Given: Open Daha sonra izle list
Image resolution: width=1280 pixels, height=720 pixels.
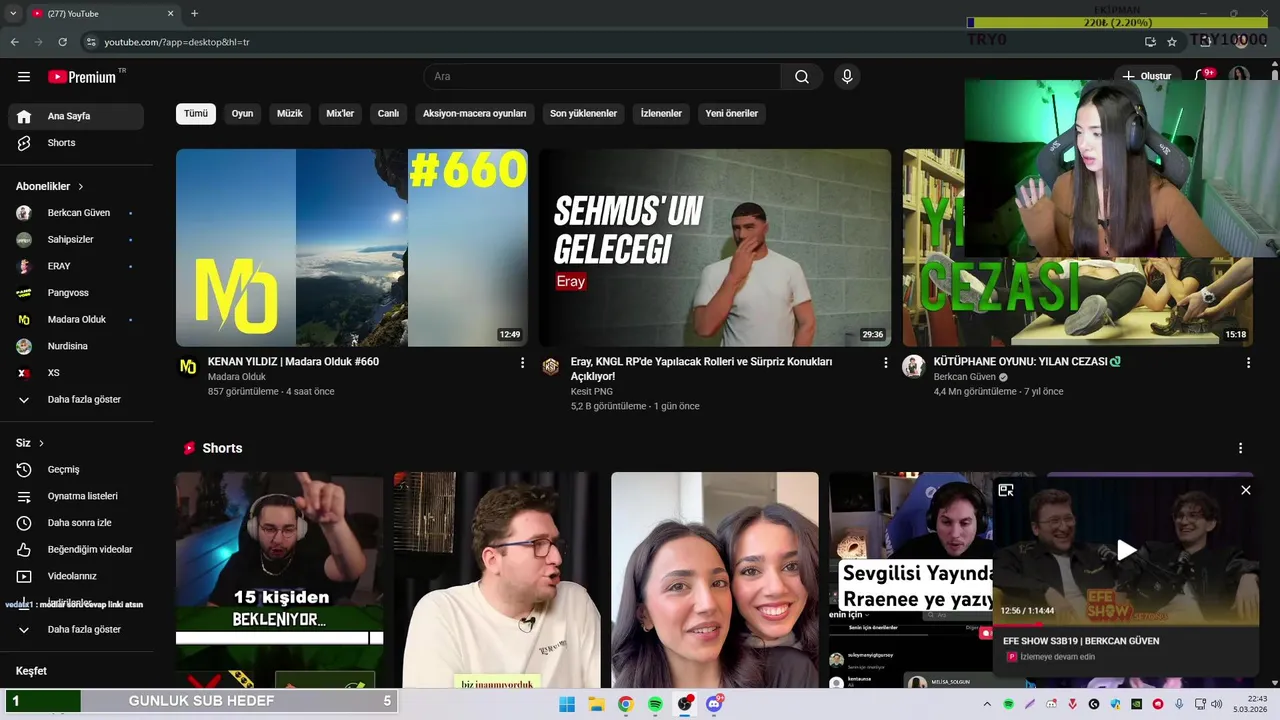Looking at the screenshot, I should point(76,523).
